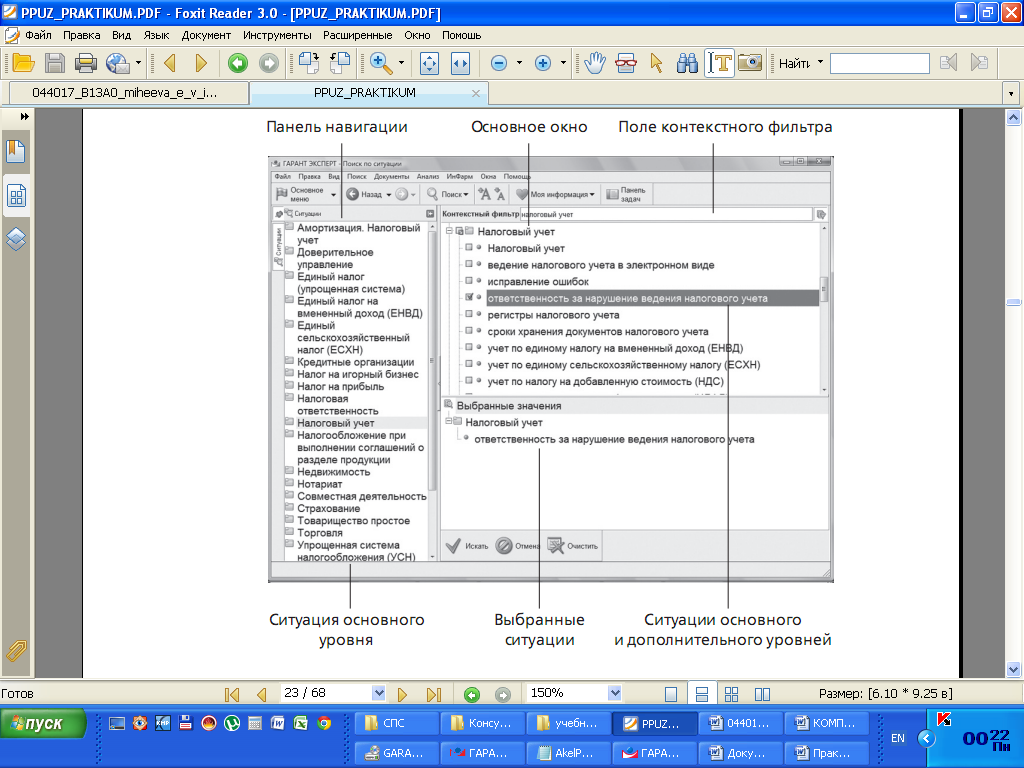1024x768 pixels.
Task: Expand the navigation panel chevrons
Action: (x=24, y=116)
